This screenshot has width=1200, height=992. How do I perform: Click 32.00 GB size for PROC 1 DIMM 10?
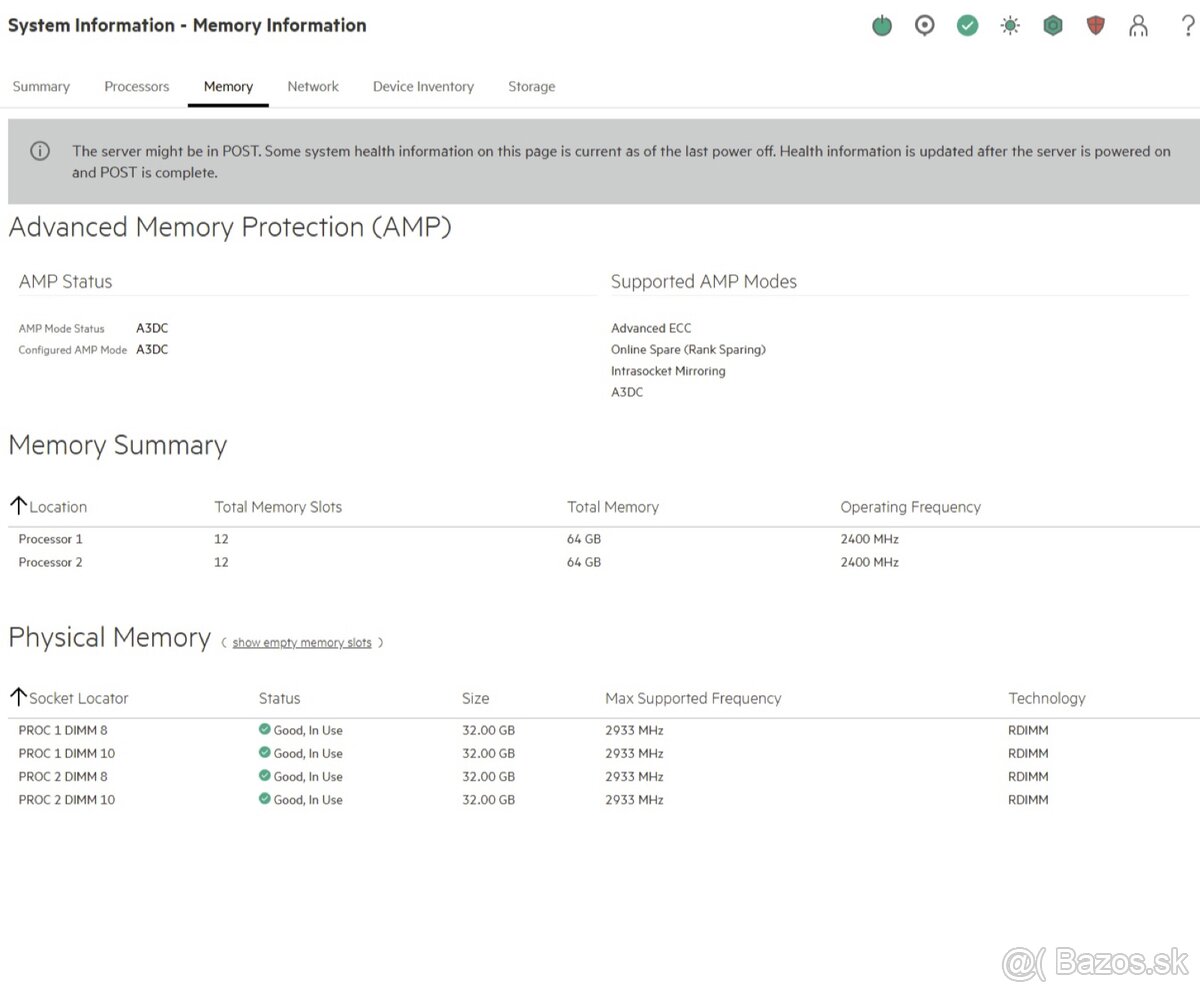[x=488, y=753]
